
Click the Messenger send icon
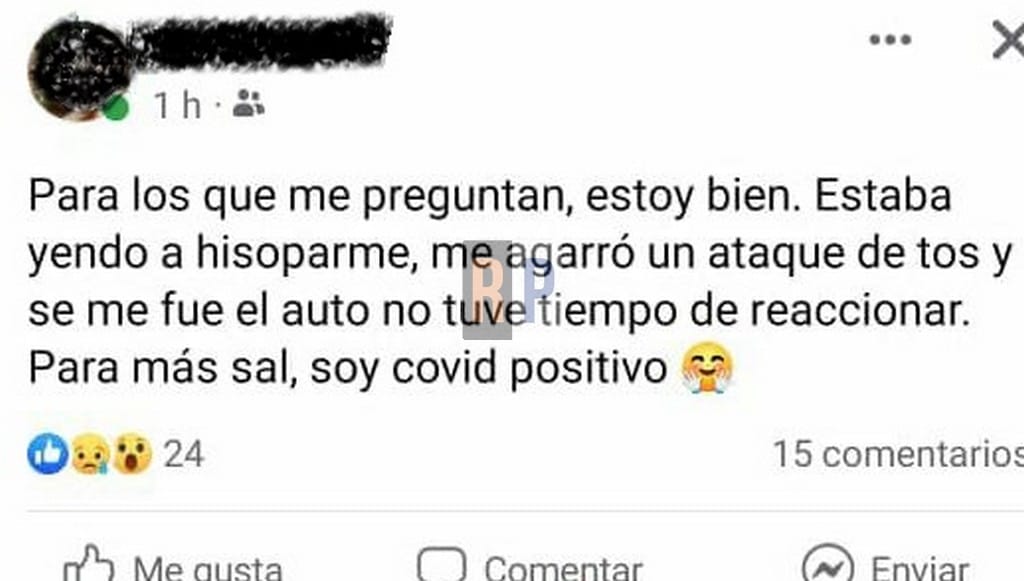pyautogui.click(x=827, y=564)
